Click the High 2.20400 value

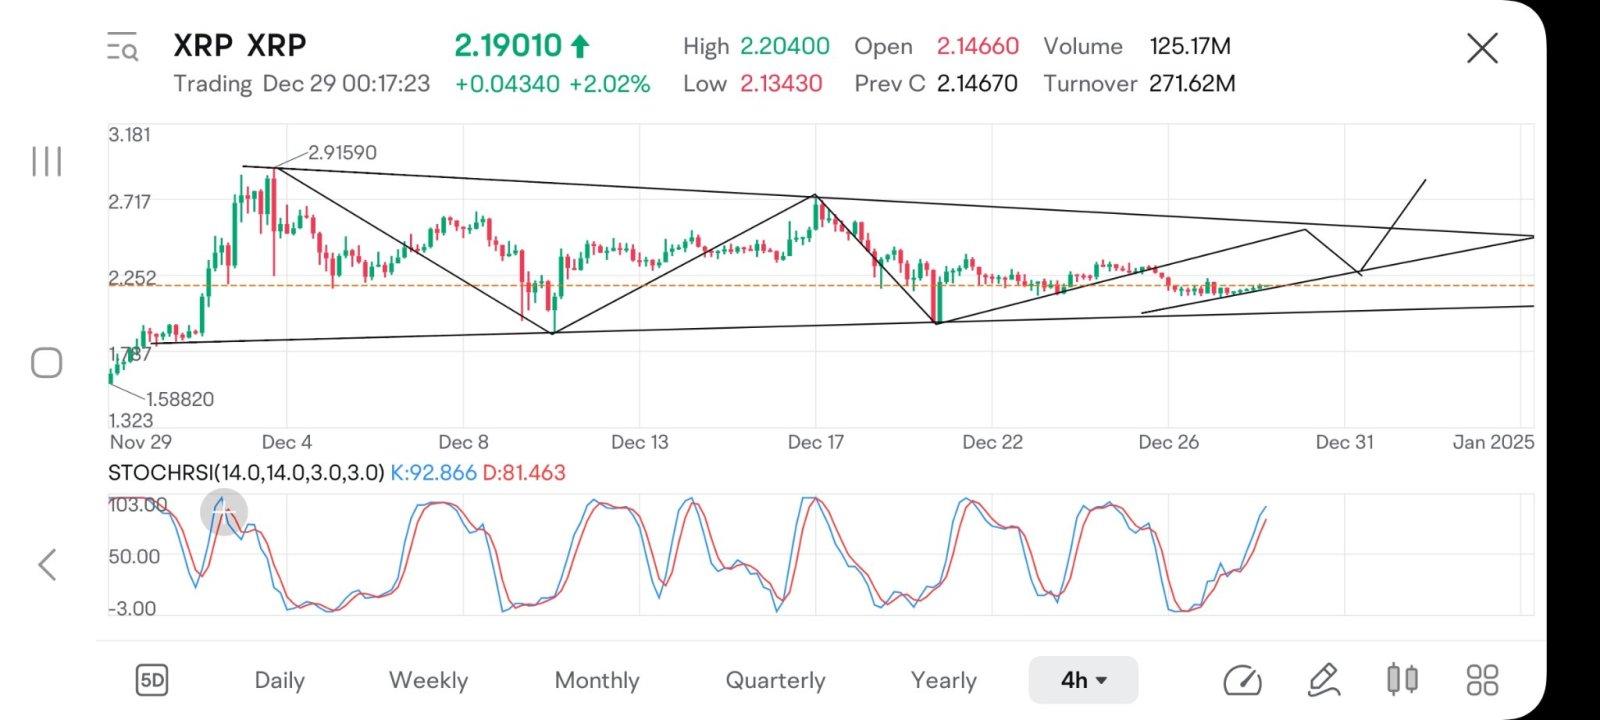[785, 46]
